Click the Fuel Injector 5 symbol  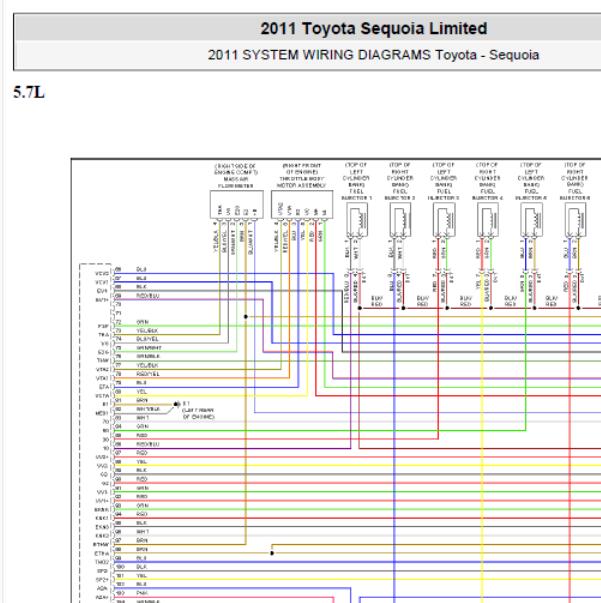tap(531, 220)
